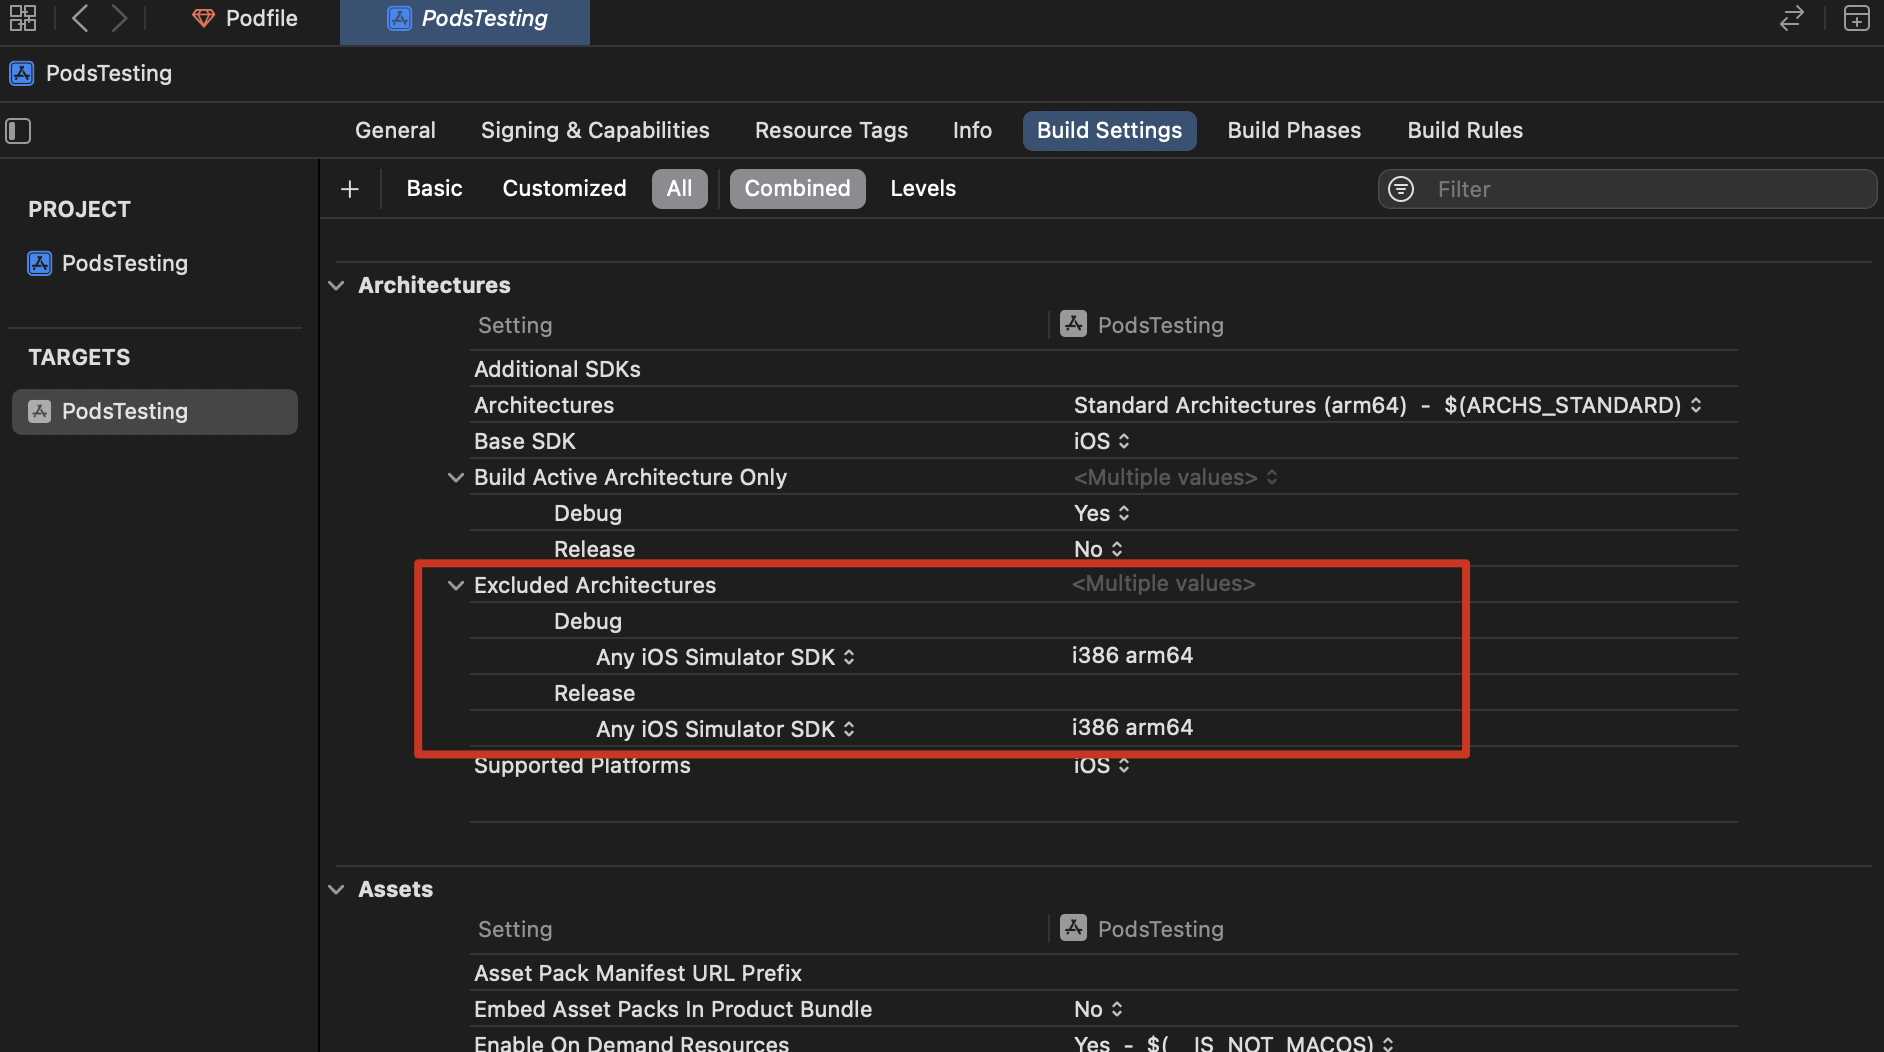Change Embed Asset Packs In Product Bundle value
Image resolution: width=1884 pixels, height=1052 pixels.
coord(1098,1009)
